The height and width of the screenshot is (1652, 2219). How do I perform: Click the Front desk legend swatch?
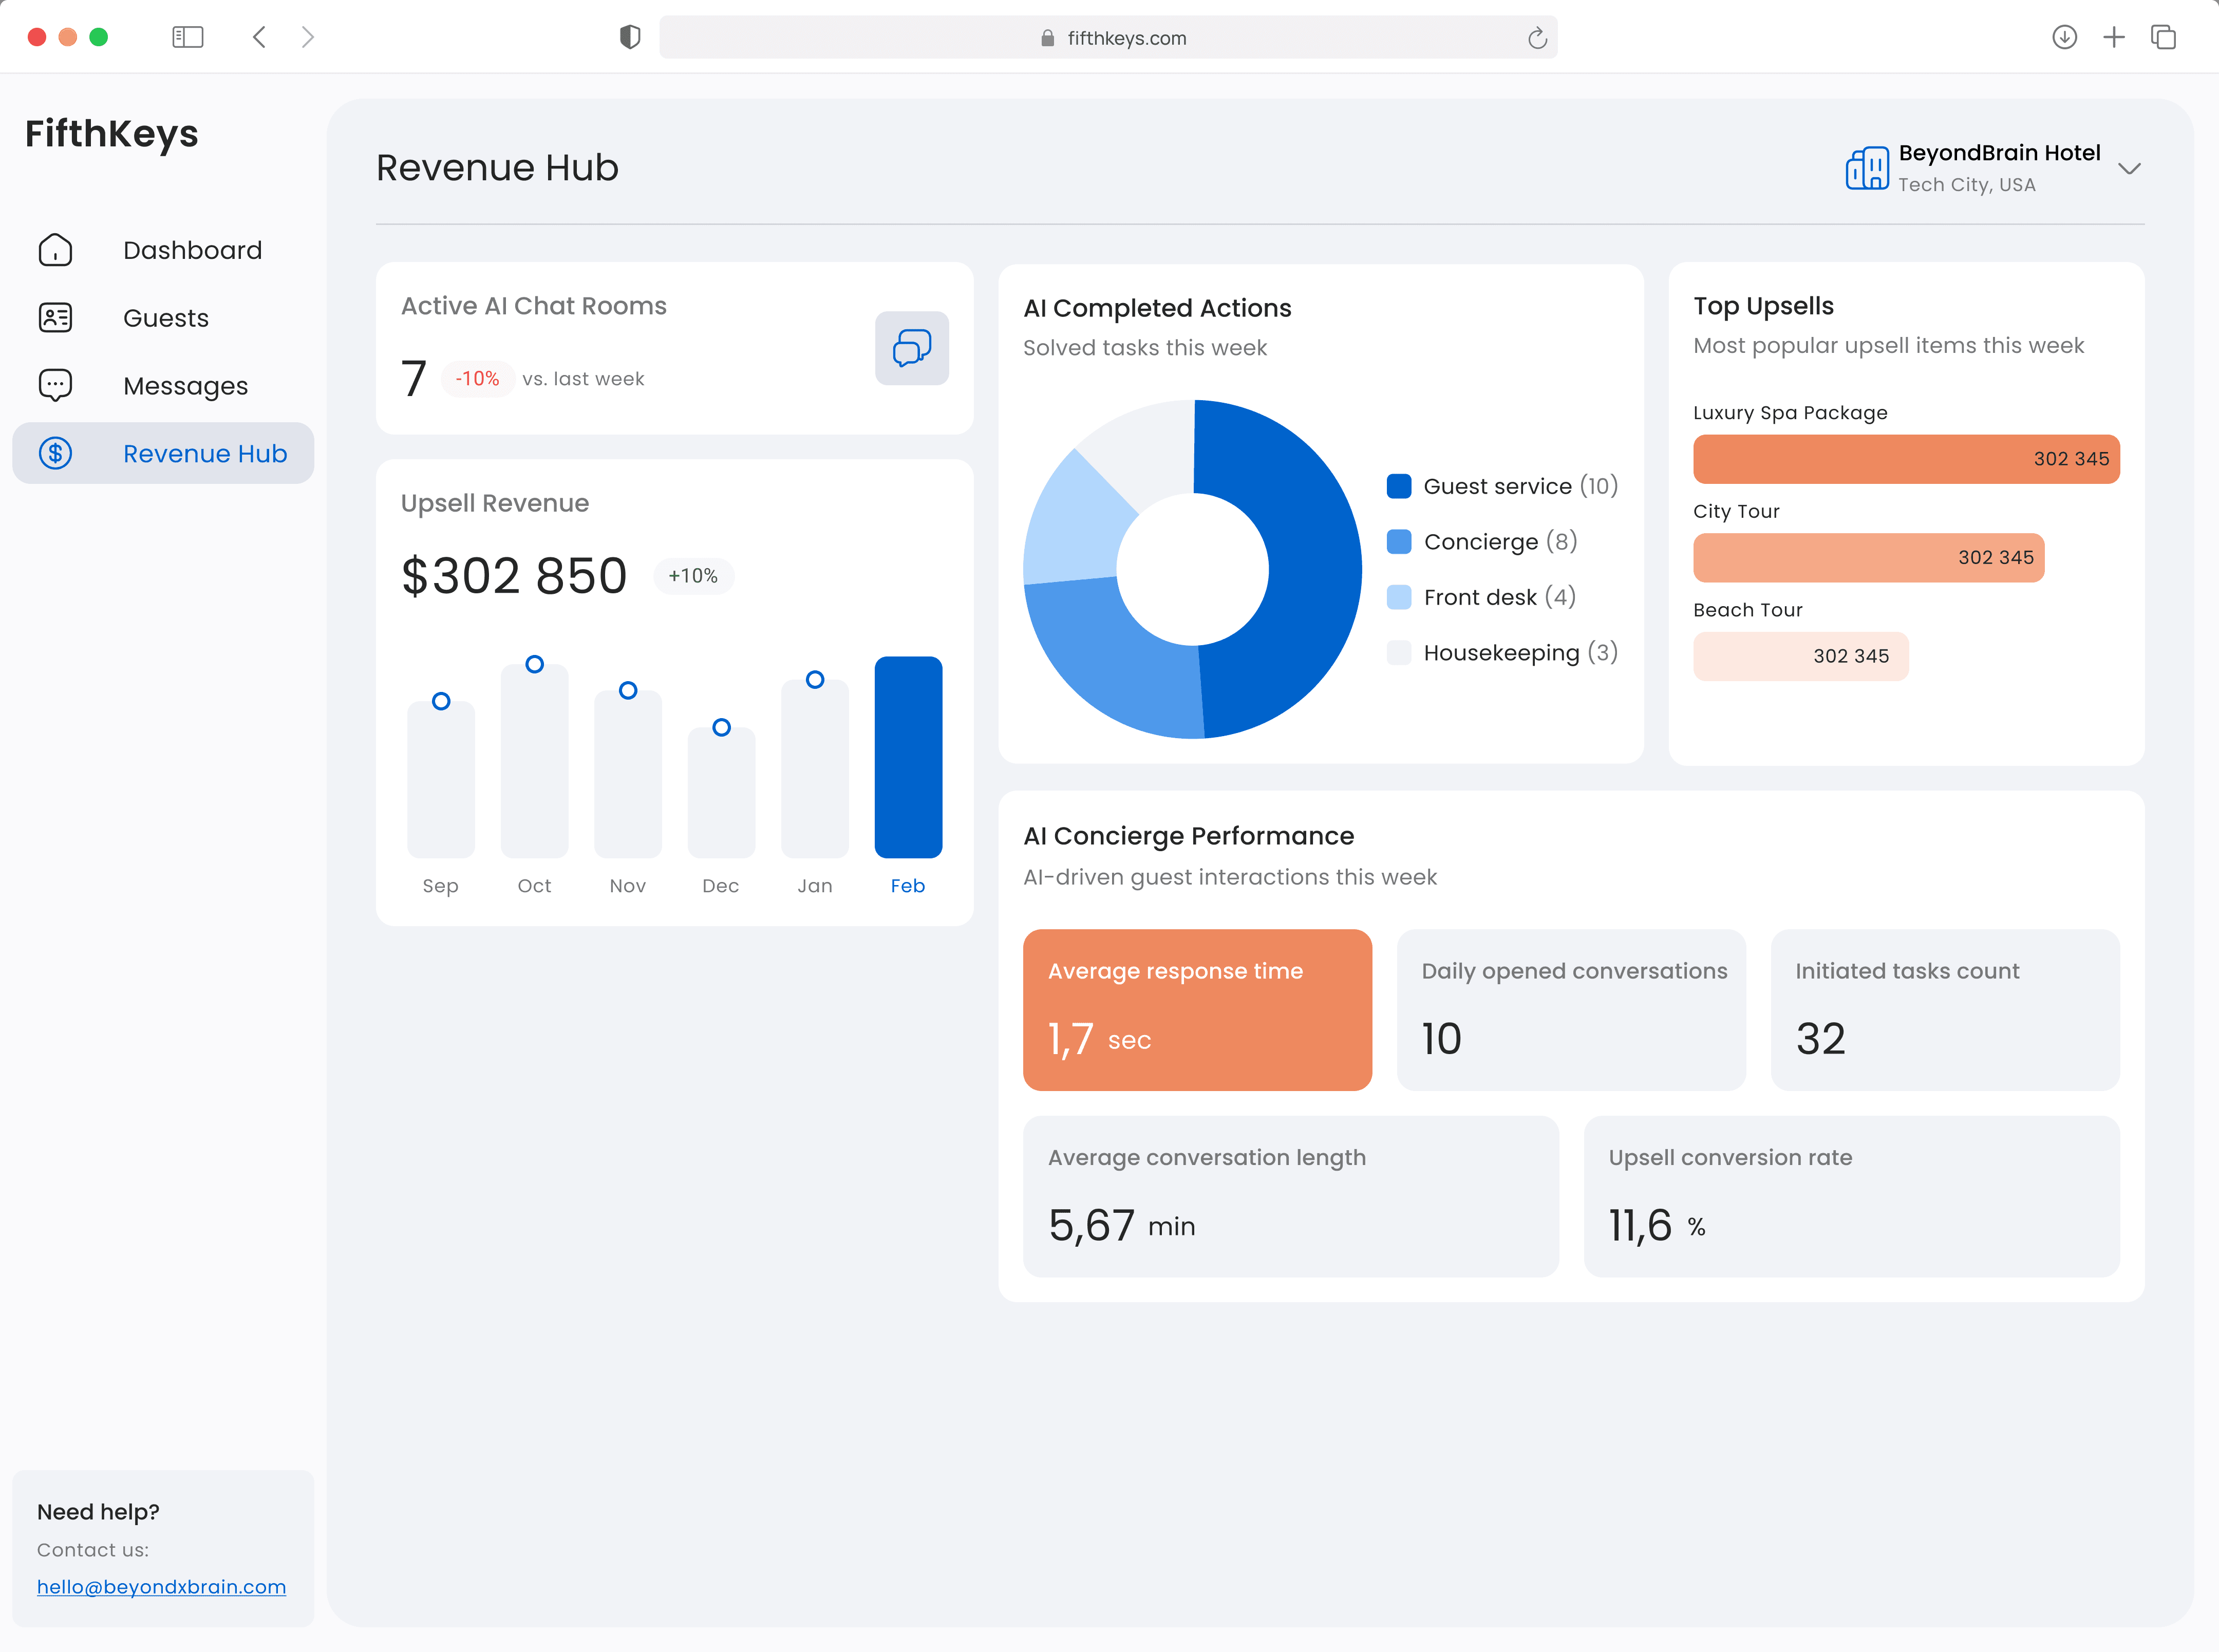tap(1399, 597)
